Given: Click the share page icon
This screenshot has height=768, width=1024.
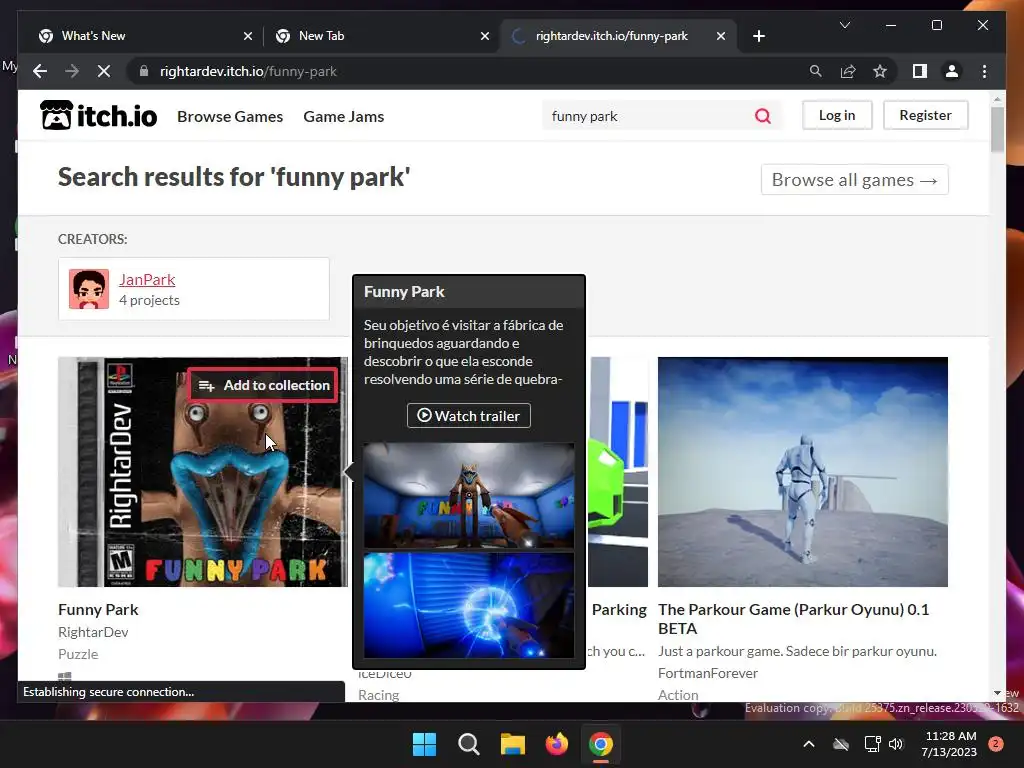Looking at the screenshot, I should [x=848, y=71].
